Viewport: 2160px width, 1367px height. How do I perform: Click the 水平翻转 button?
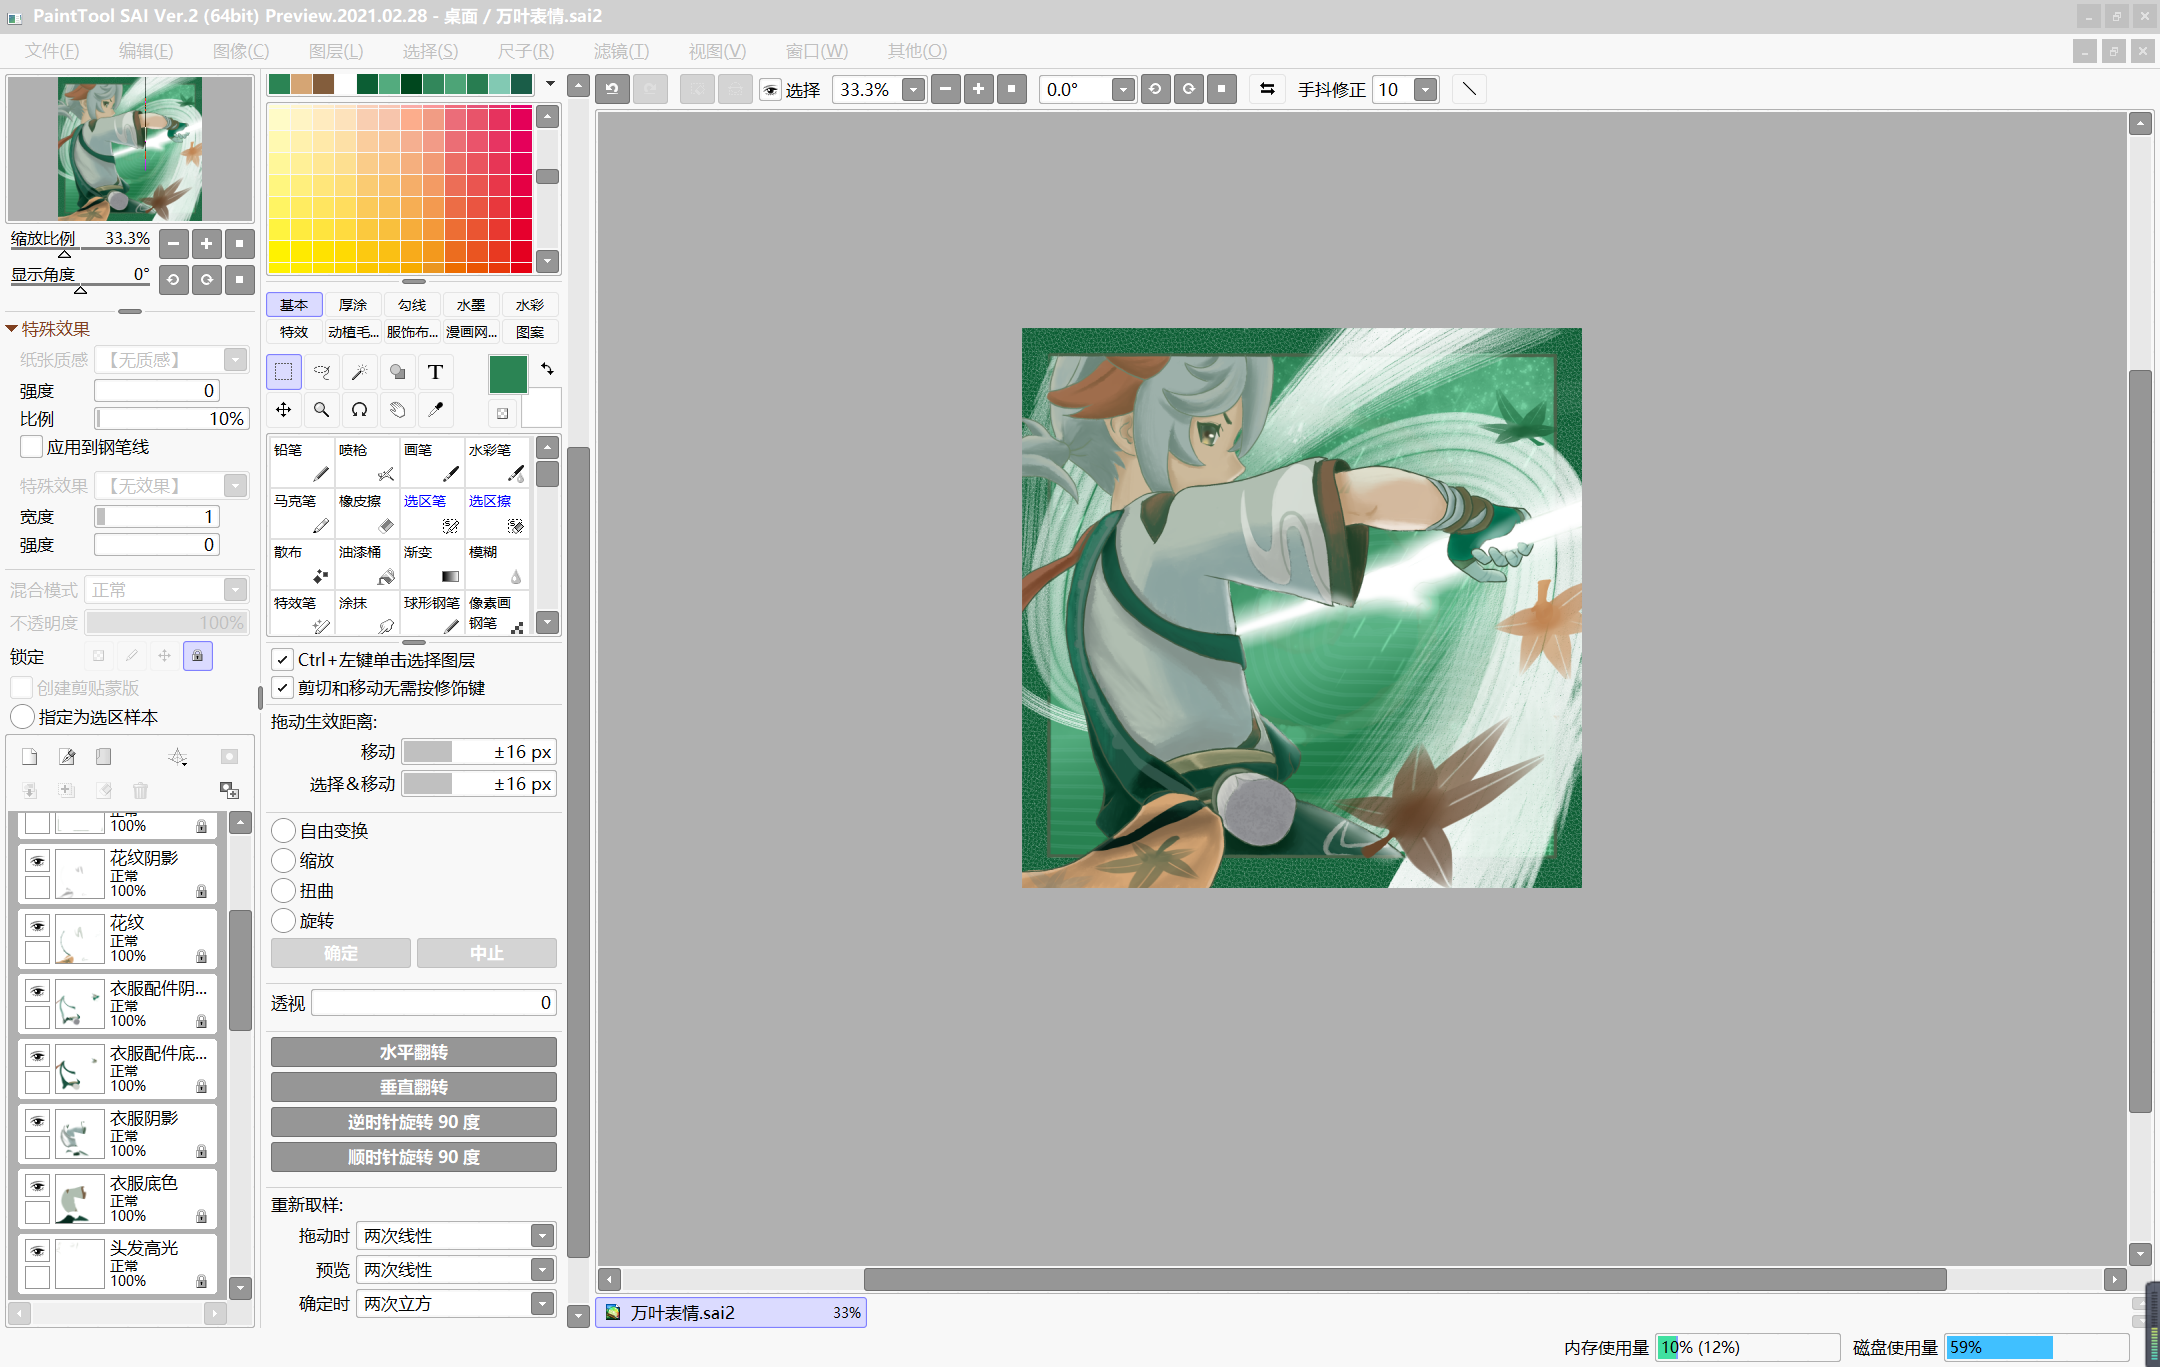(x=414, y=1052)
